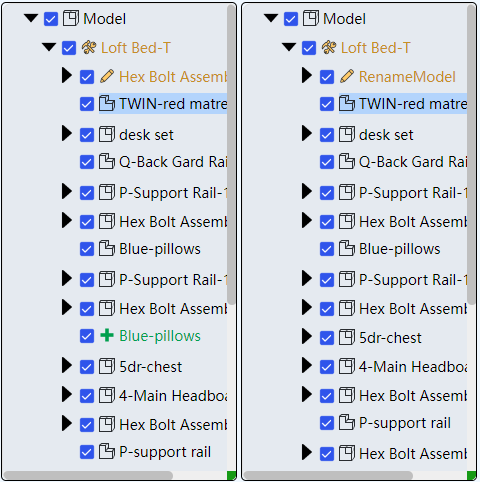
Task: Click the assembly icon next to right 5dr-chest
Action: point(347,337)
